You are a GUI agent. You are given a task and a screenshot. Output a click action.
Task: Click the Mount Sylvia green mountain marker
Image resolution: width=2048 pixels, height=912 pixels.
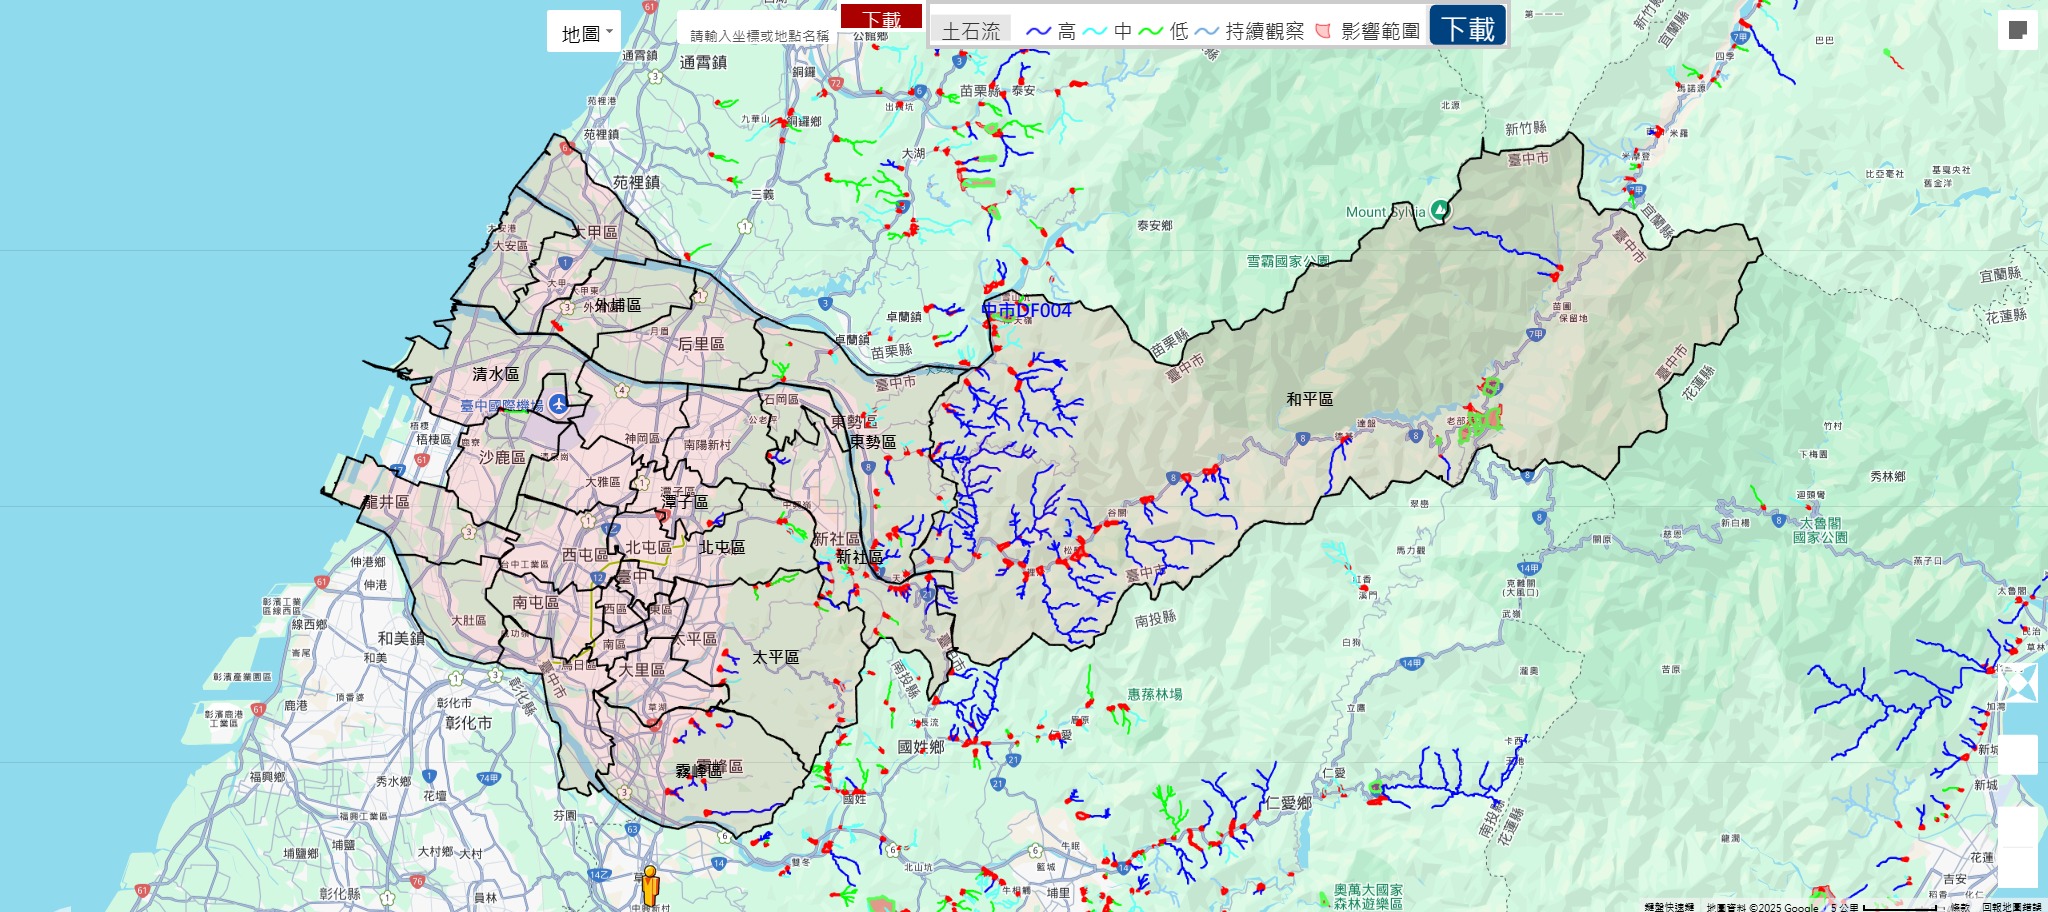(x=1439, y=210)
